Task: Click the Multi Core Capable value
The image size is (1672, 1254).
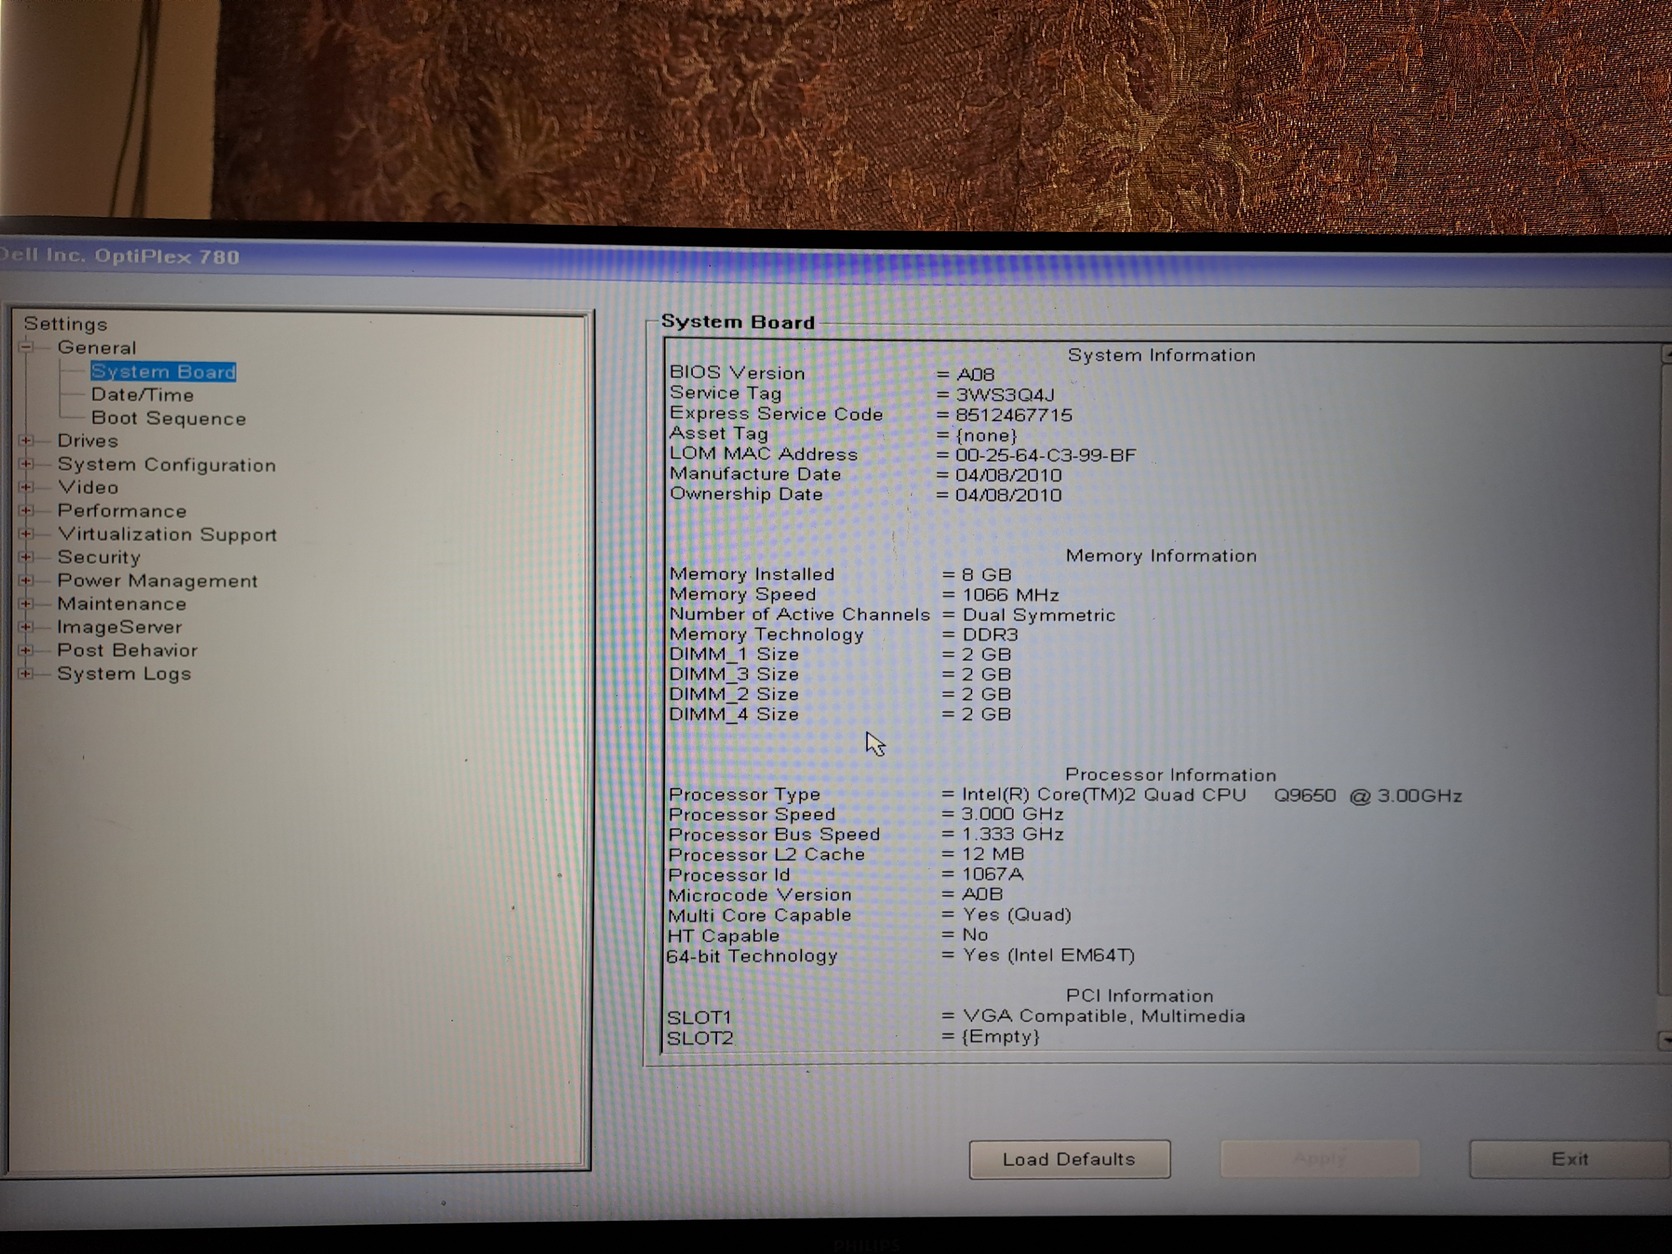Action: [x=1016, y=915]
